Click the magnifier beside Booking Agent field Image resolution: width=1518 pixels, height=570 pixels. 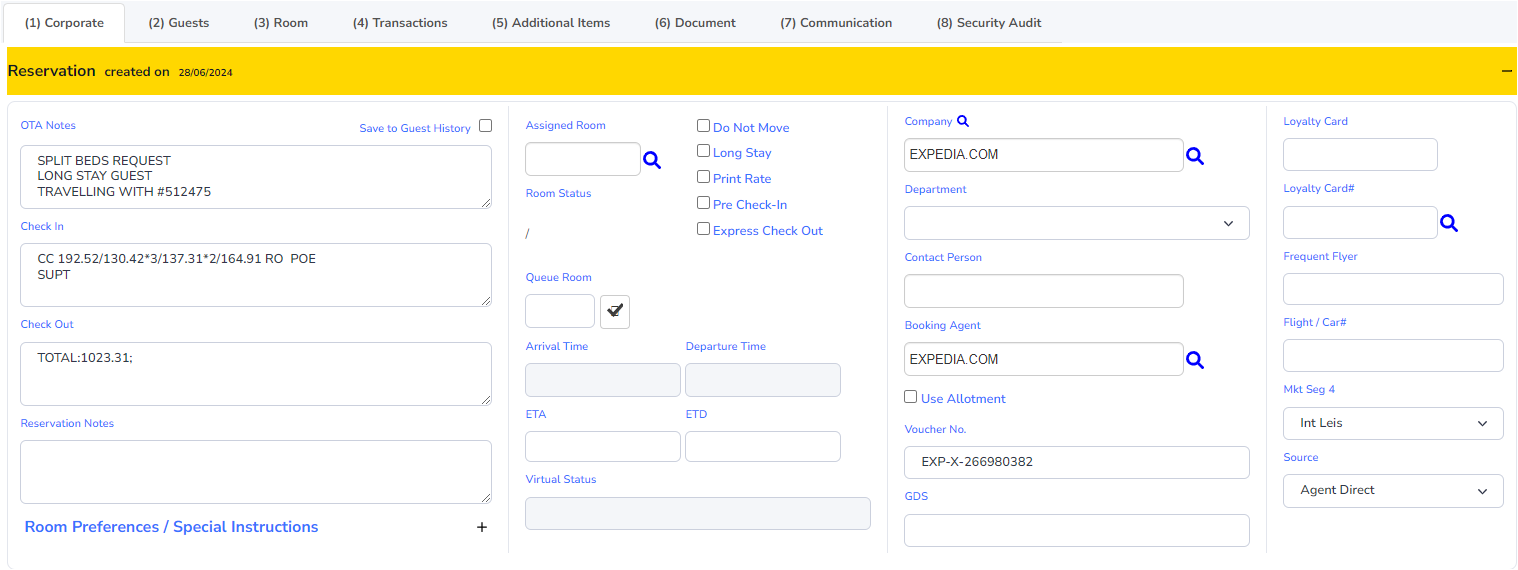[x=1195, y=360]
